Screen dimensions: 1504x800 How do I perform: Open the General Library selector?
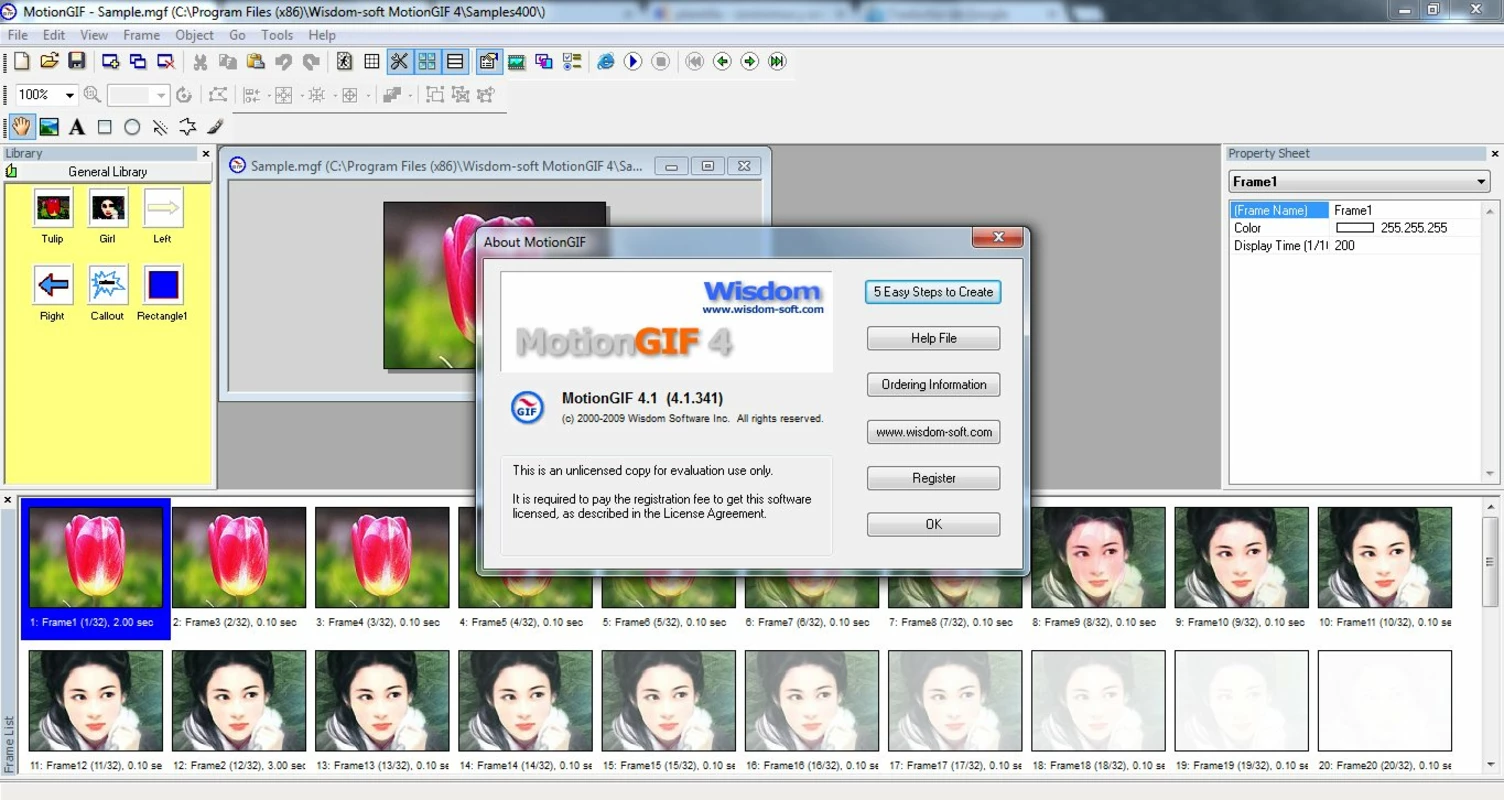108,172
